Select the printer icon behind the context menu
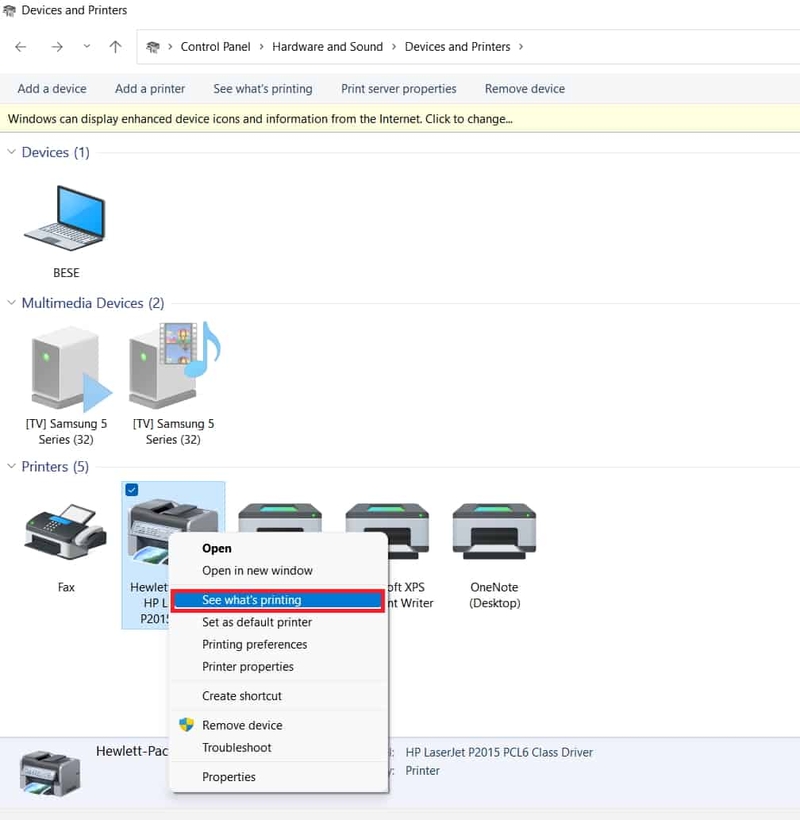 [x=280, y=518]
